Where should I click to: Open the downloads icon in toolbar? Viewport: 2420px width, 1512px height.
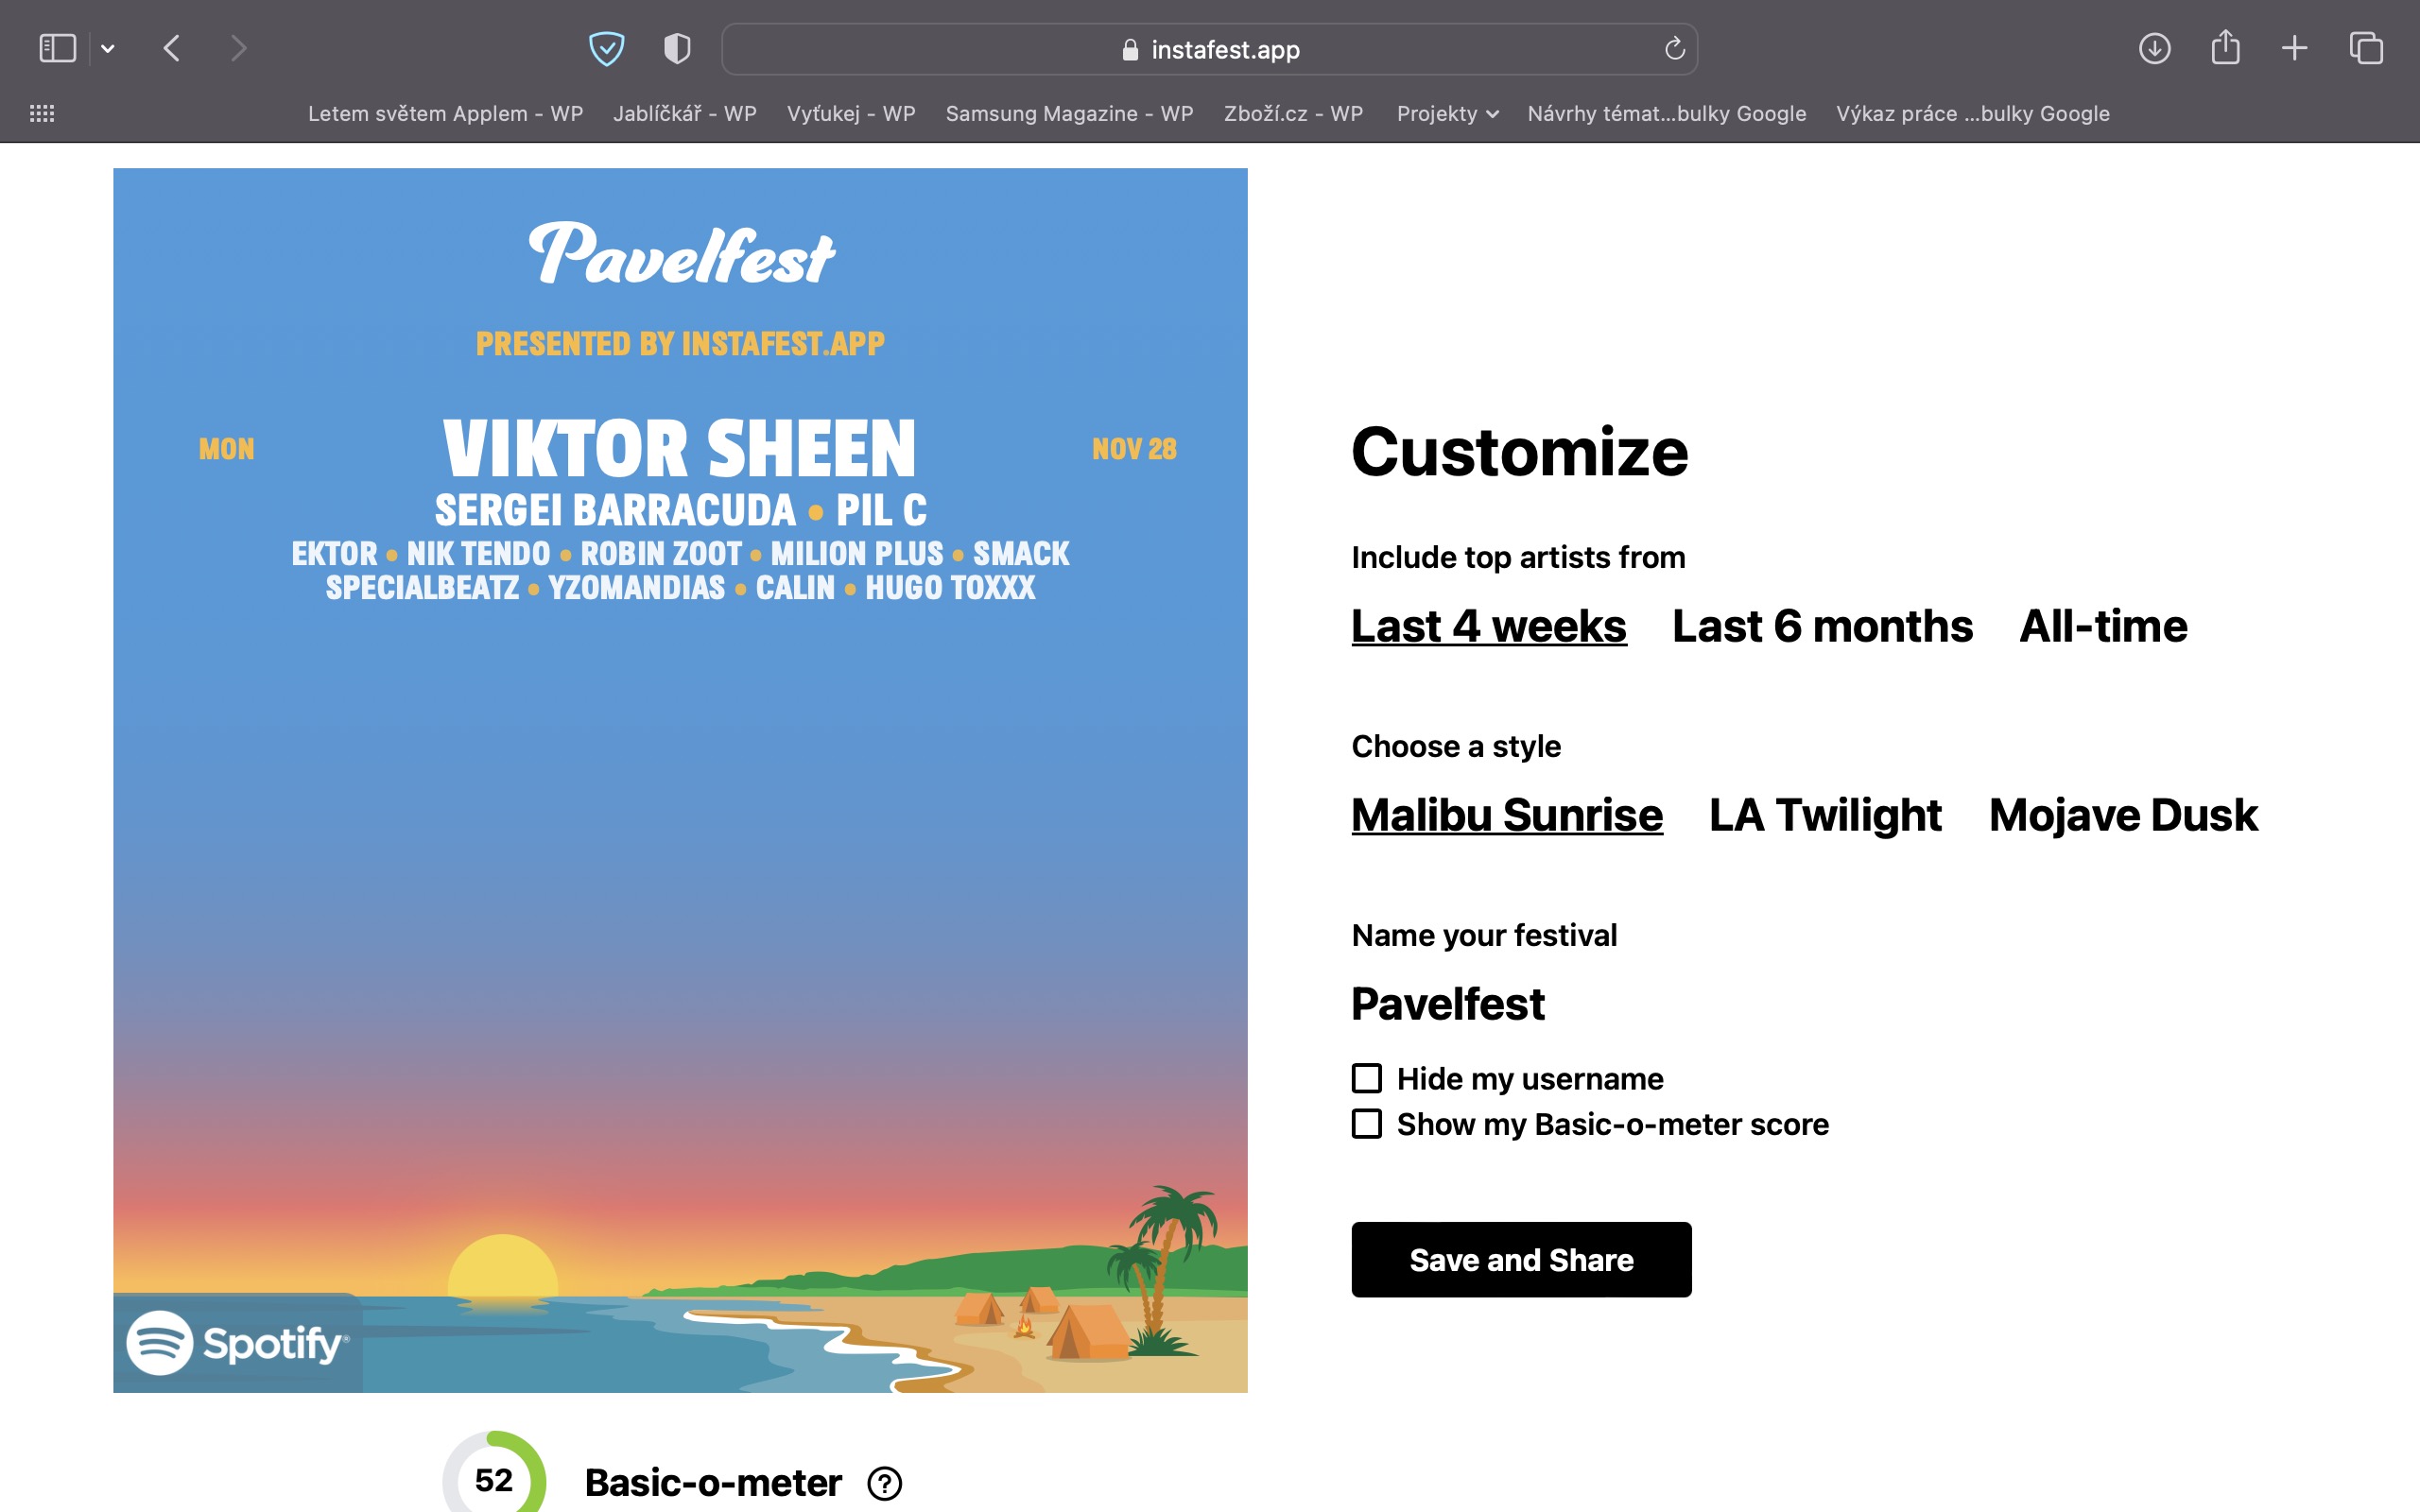[2154, 48]
